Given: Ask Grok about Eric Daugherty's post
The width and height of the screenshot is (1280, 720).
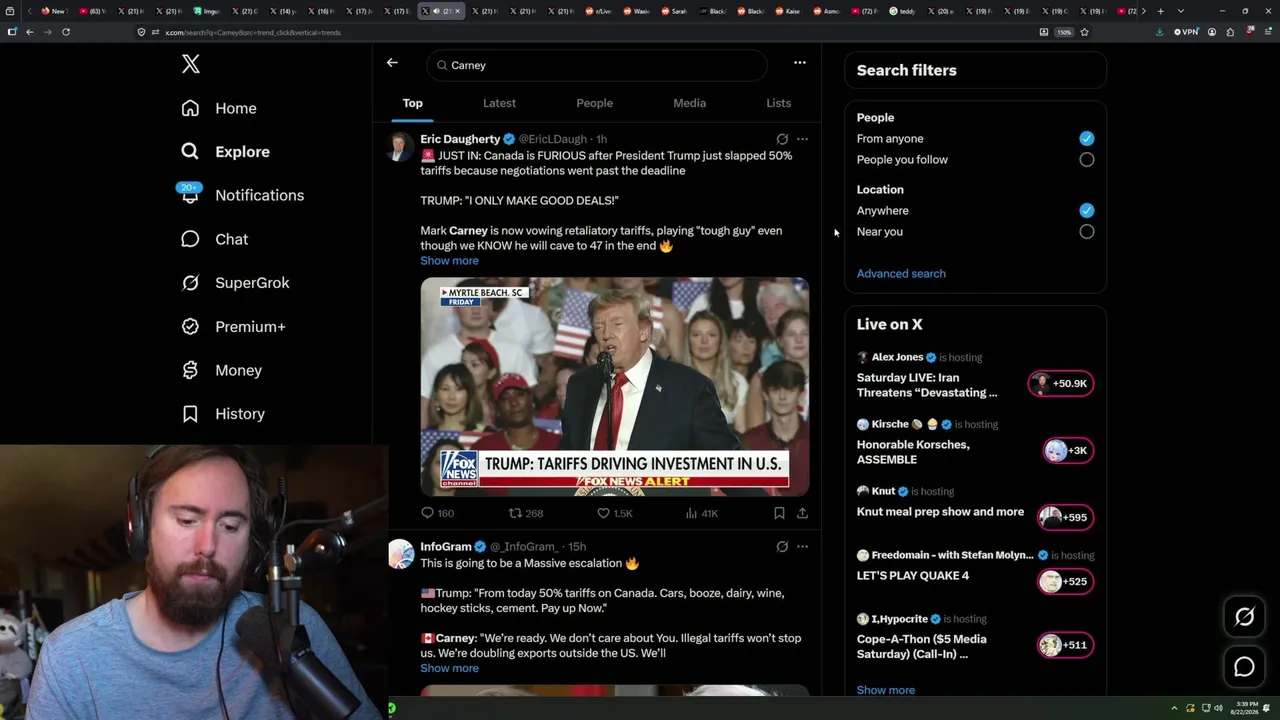Looking at the screenshot, I should pyautogui.click(x=782, y=139).
